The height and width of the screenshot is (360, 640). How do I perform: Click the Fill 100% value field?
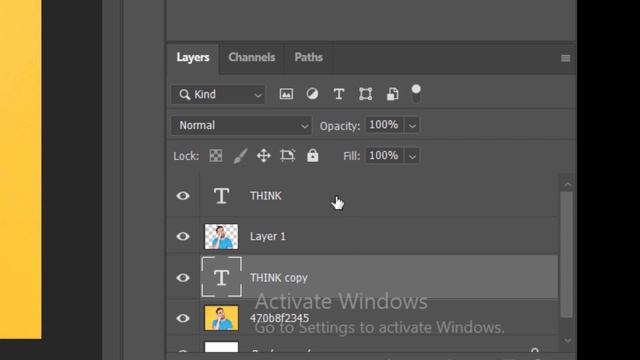tap(384, 156)
